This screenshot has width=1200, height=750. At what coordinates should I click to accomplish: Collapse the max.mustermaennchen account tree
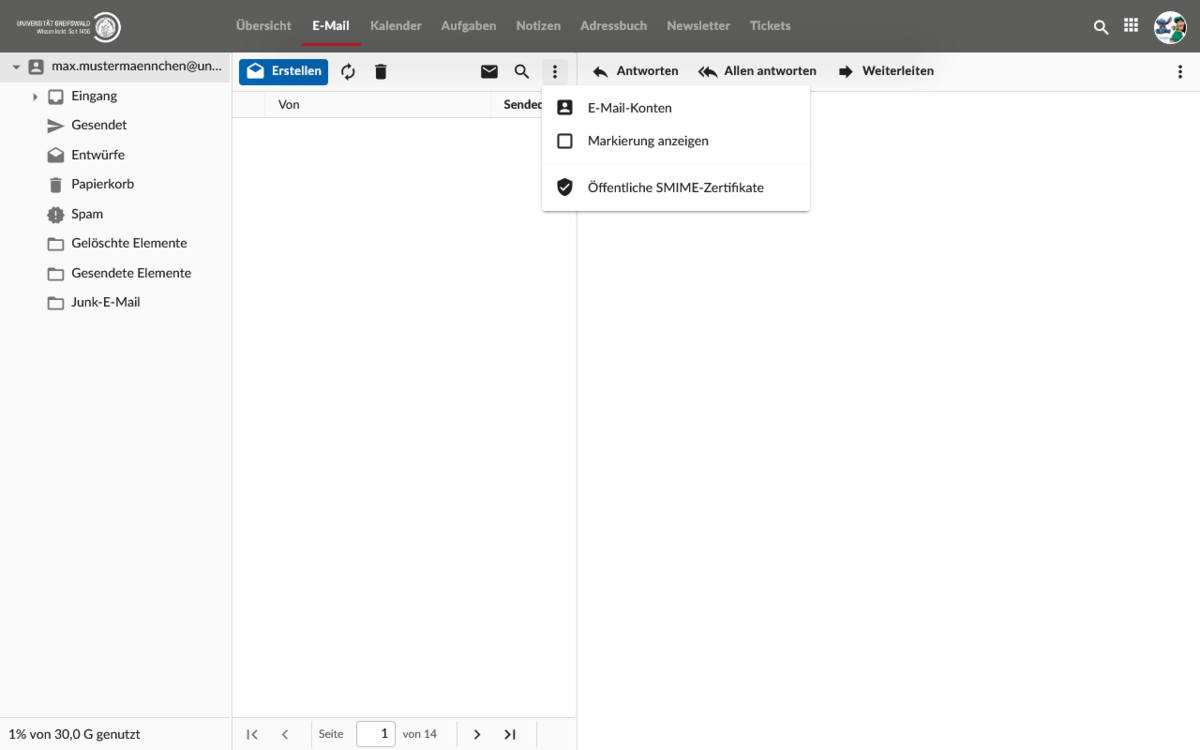pos(16,67)
